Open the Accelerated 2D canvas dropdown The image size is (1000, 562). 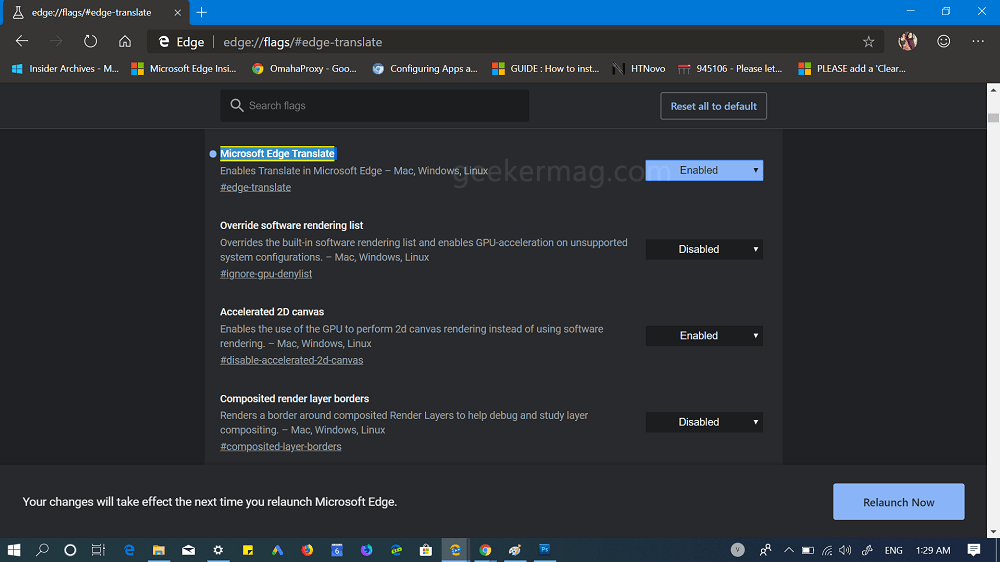(x=704, y=336)
